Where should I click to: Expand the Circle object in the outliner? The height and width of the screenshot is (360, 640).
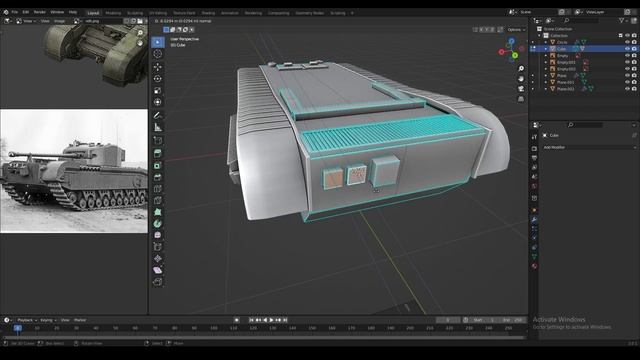546,42
